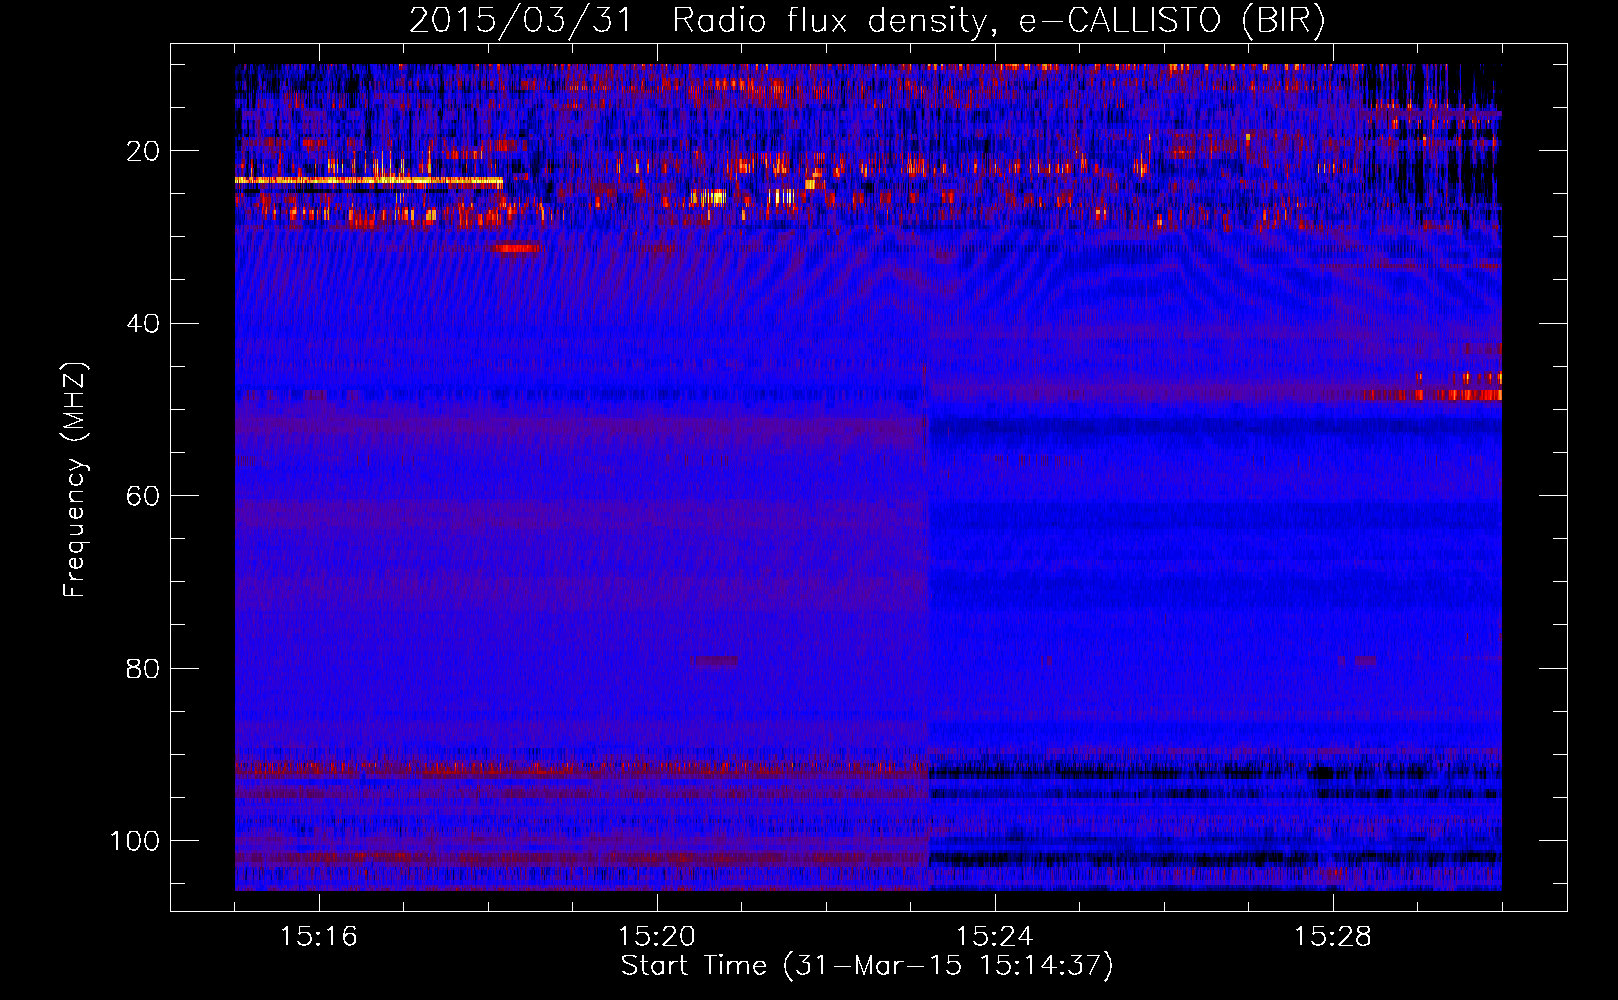Image resolution: width=1618 pixels, height=1000 pixels.
Task: Click the '100' frequency tick label
Action: [x=135, y=841]
